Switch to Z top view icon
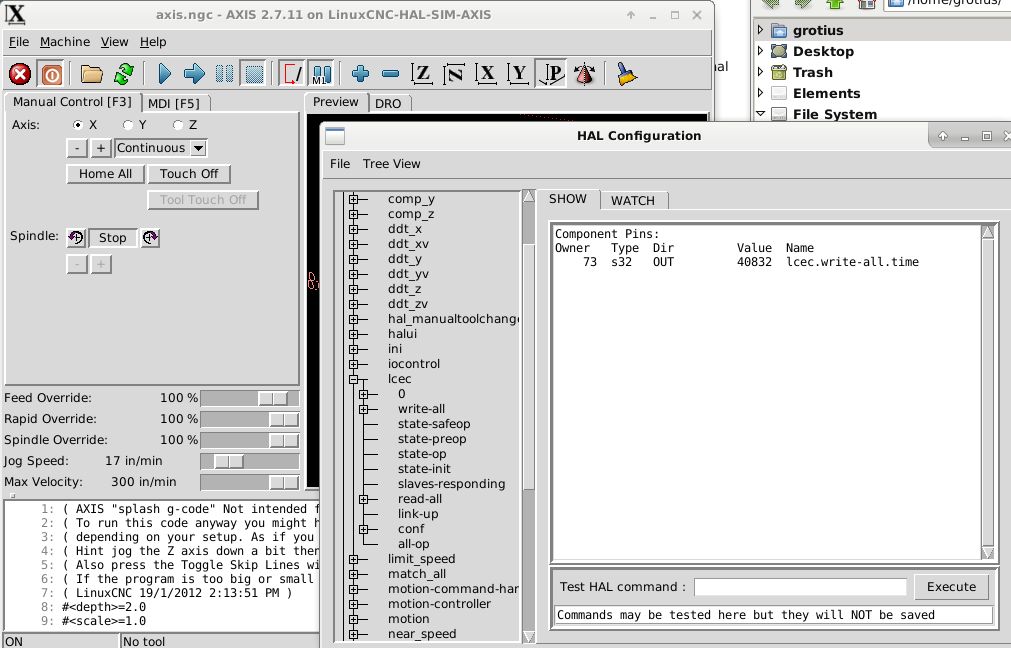Screen dimensions: 1011x648 click(x=422, y=74)
